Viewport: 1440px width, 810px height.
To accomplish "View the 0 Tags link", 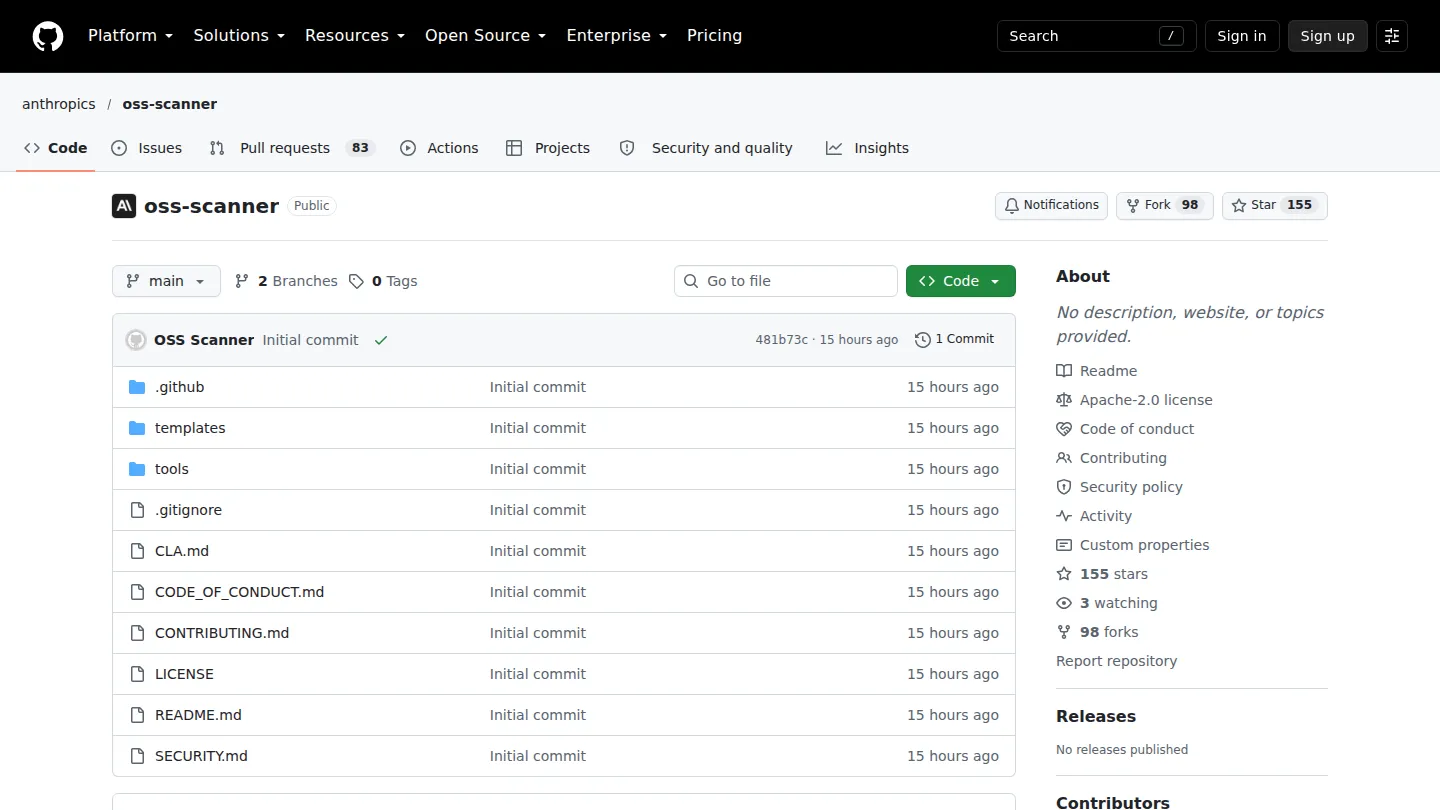I will [383, 281].
